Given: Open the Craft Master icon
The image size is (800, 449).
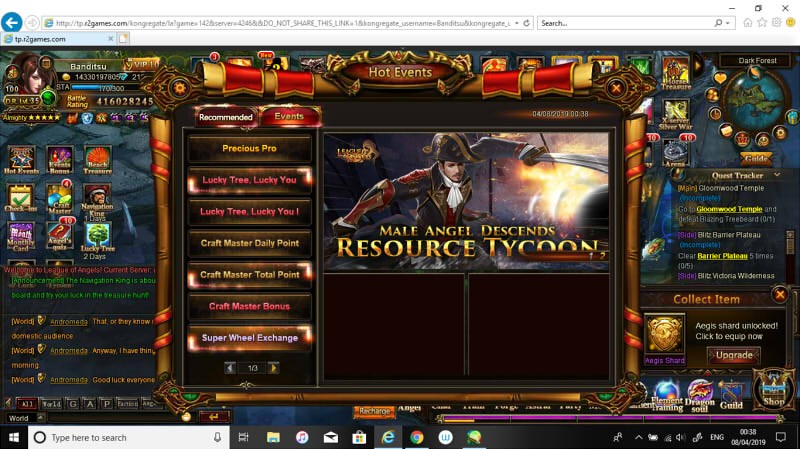Looking at the screenshot, I should (x=60, y=197).
